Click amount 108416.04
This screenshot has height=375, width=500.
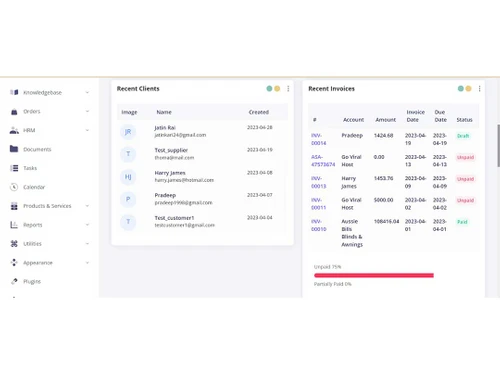click(x=386, y=221)
